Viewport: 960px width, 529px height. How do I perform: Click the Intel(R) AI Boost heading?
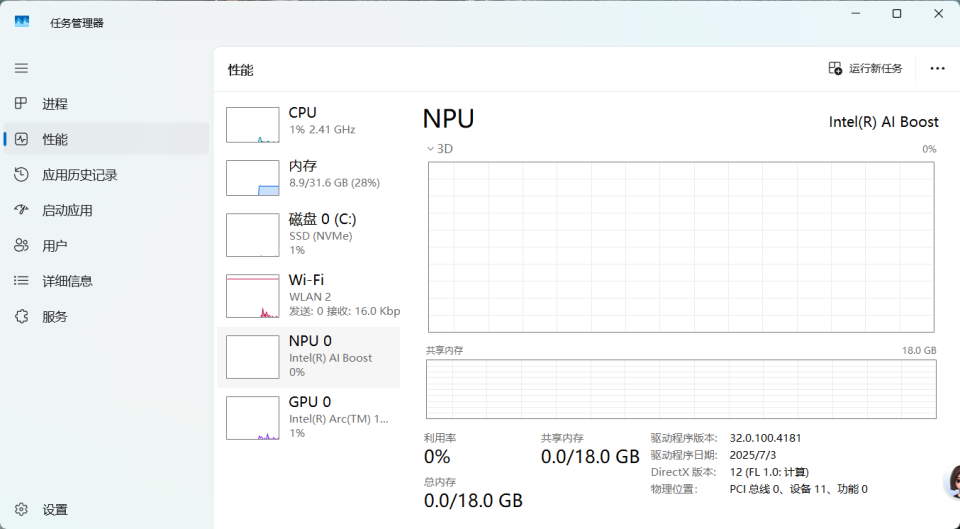(883, 122)
